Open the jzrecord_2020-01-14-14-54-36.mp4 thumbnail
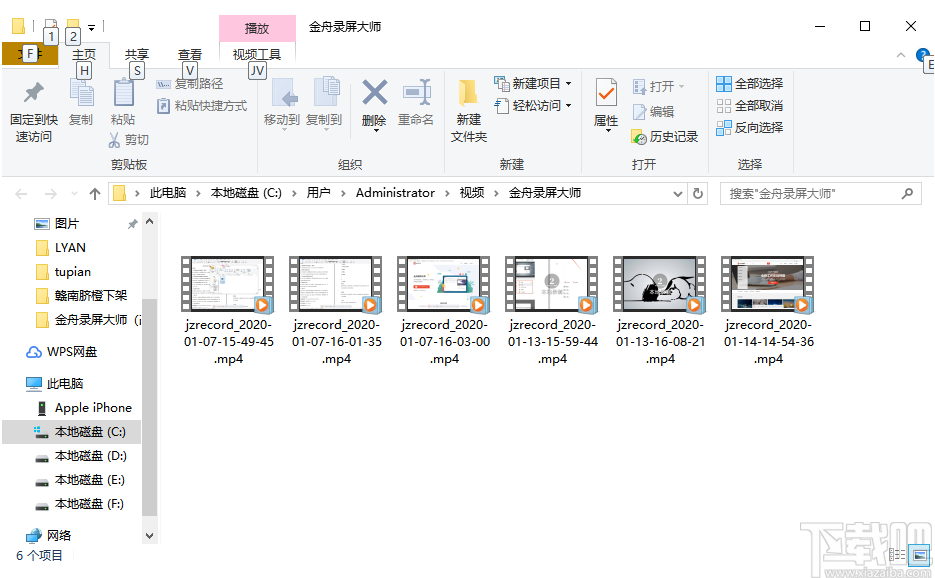The height and width of the screenshot is (578, 935). 767,283
